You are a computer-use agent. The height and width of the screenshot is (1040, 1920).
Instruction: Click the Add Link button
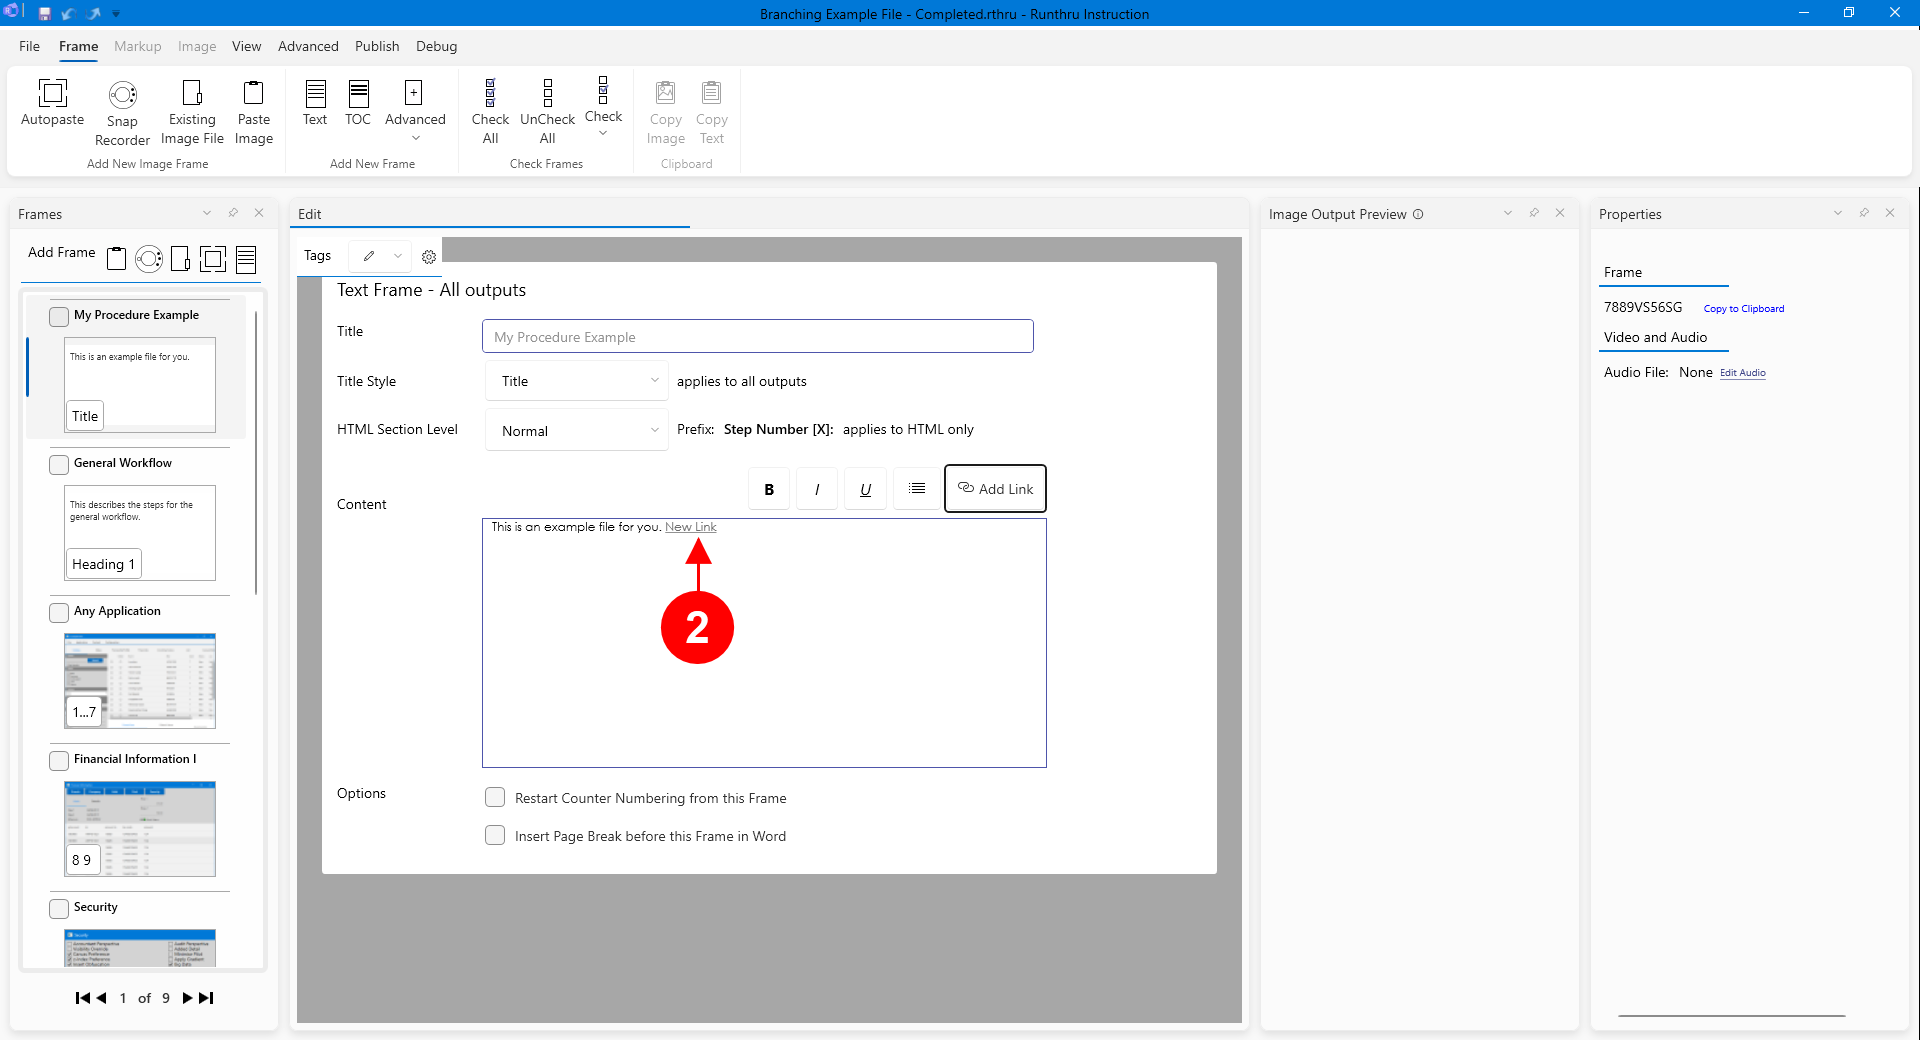[x=995, y=489]
